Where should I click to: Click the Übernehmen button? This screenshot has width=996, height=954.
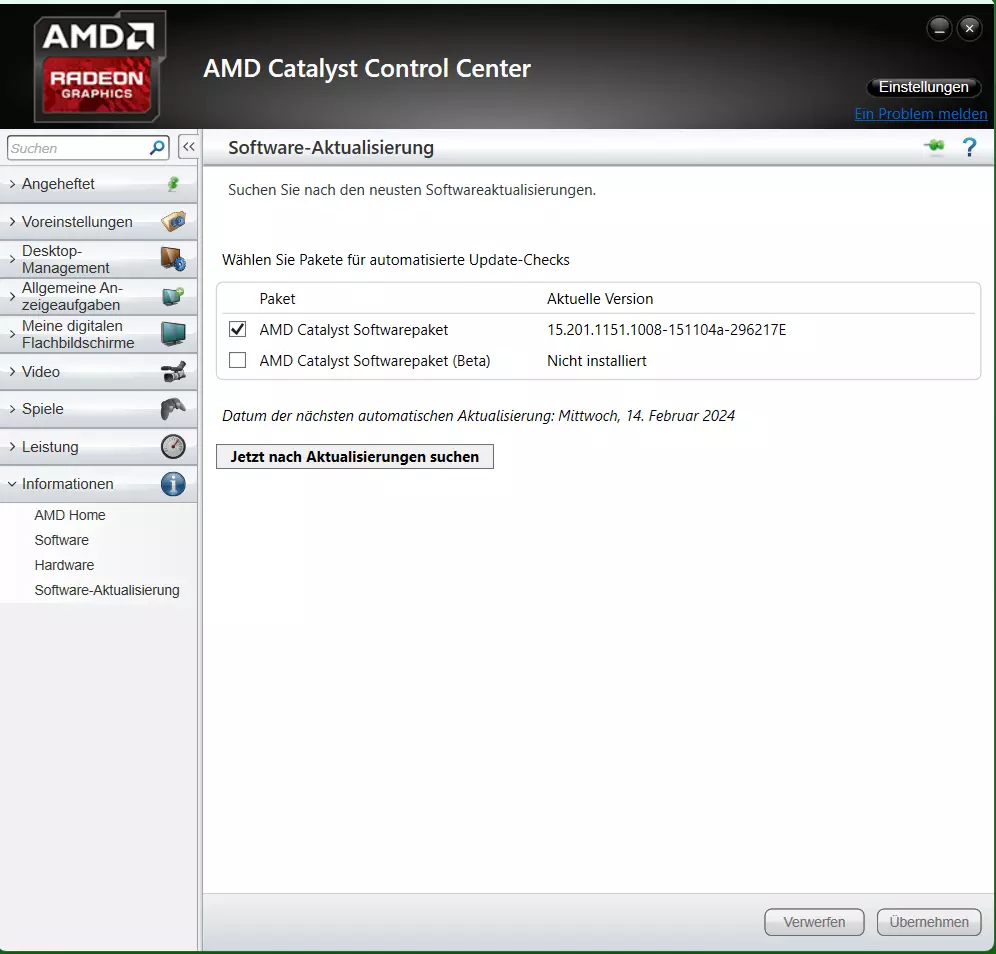click(929, 922)
